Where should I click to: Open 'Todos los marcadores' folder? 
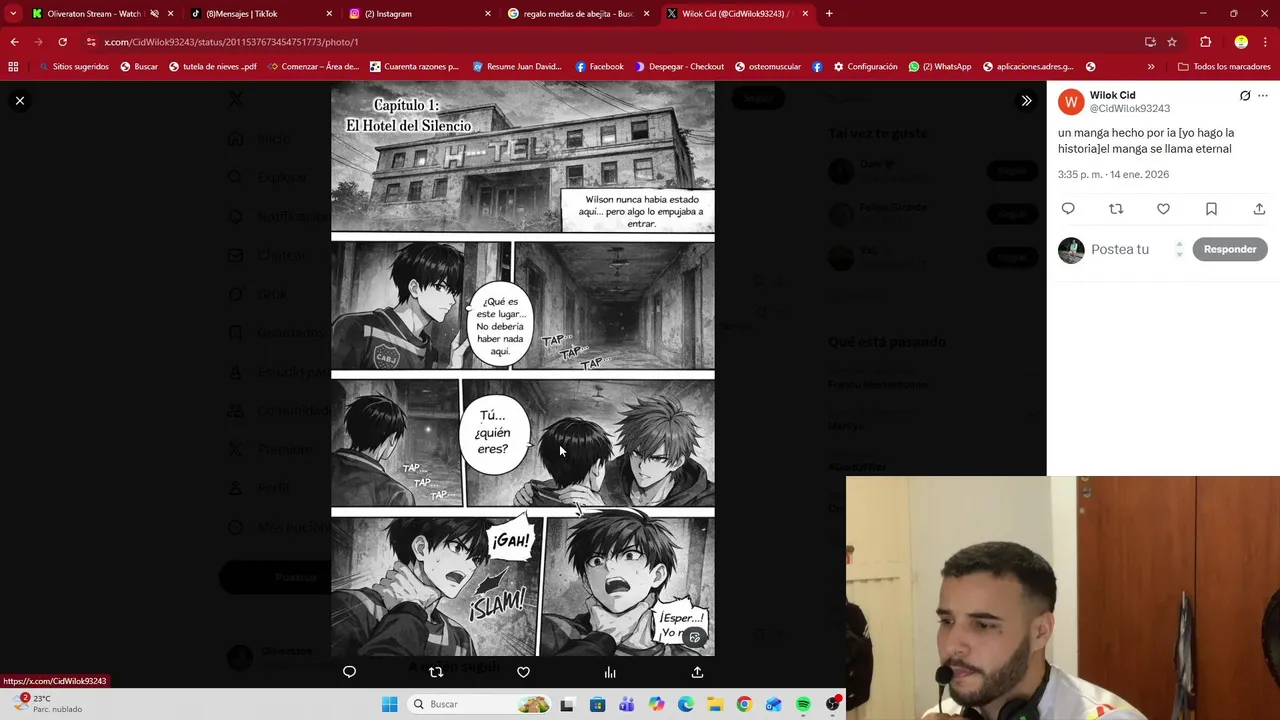[x=1224, y=67]
